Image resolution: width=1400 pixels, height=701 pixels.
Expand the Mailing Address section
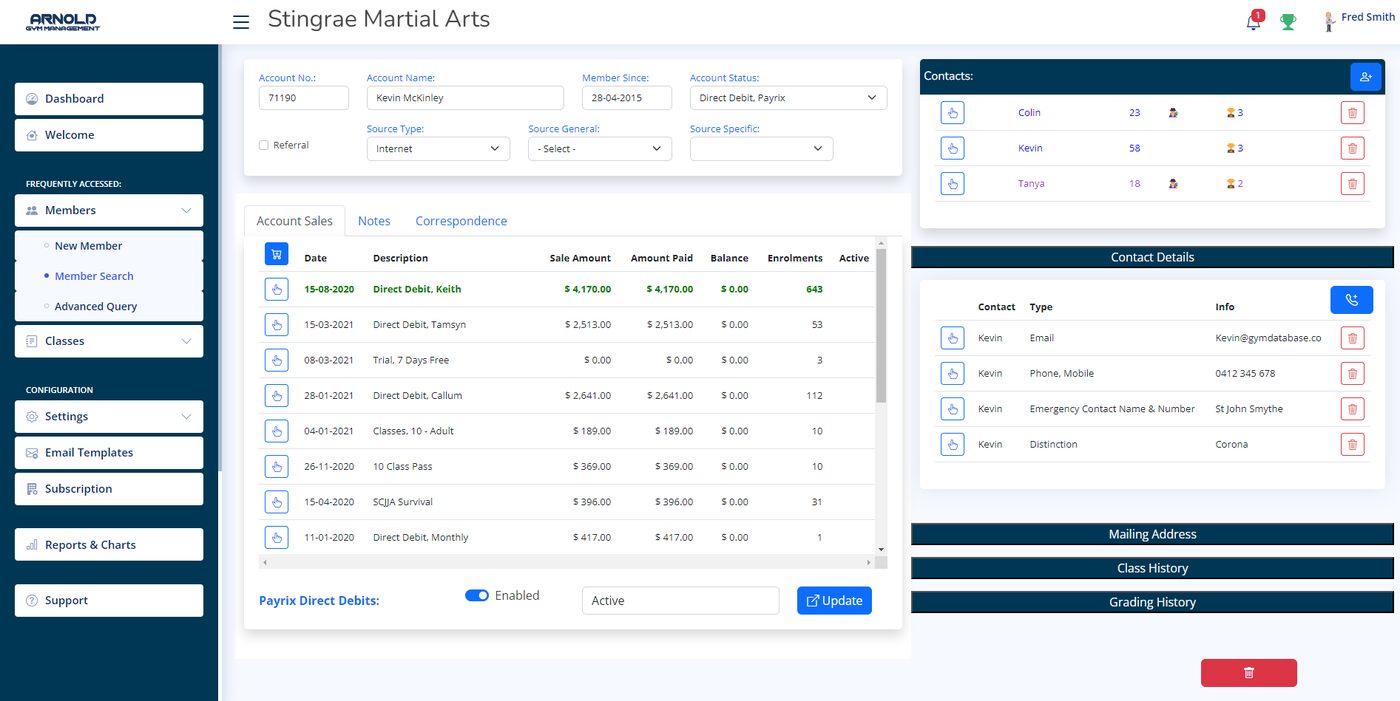point(1152,534)
